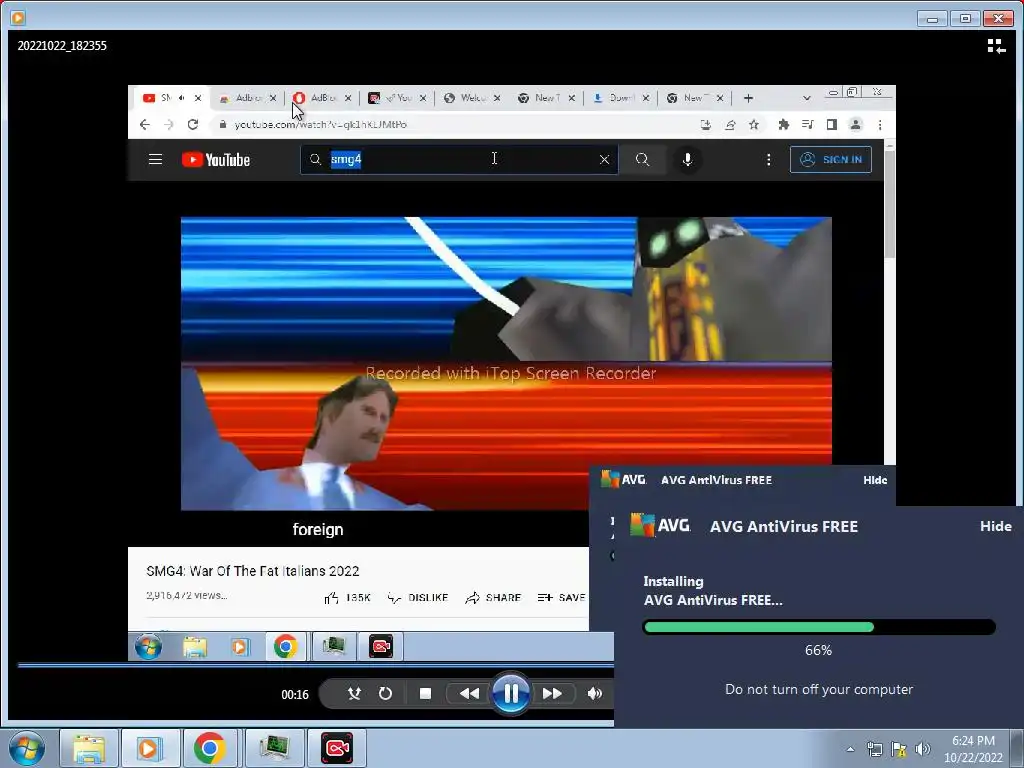Open the system volume tray icon
1024x768 pixels.
tap(923, 749)
